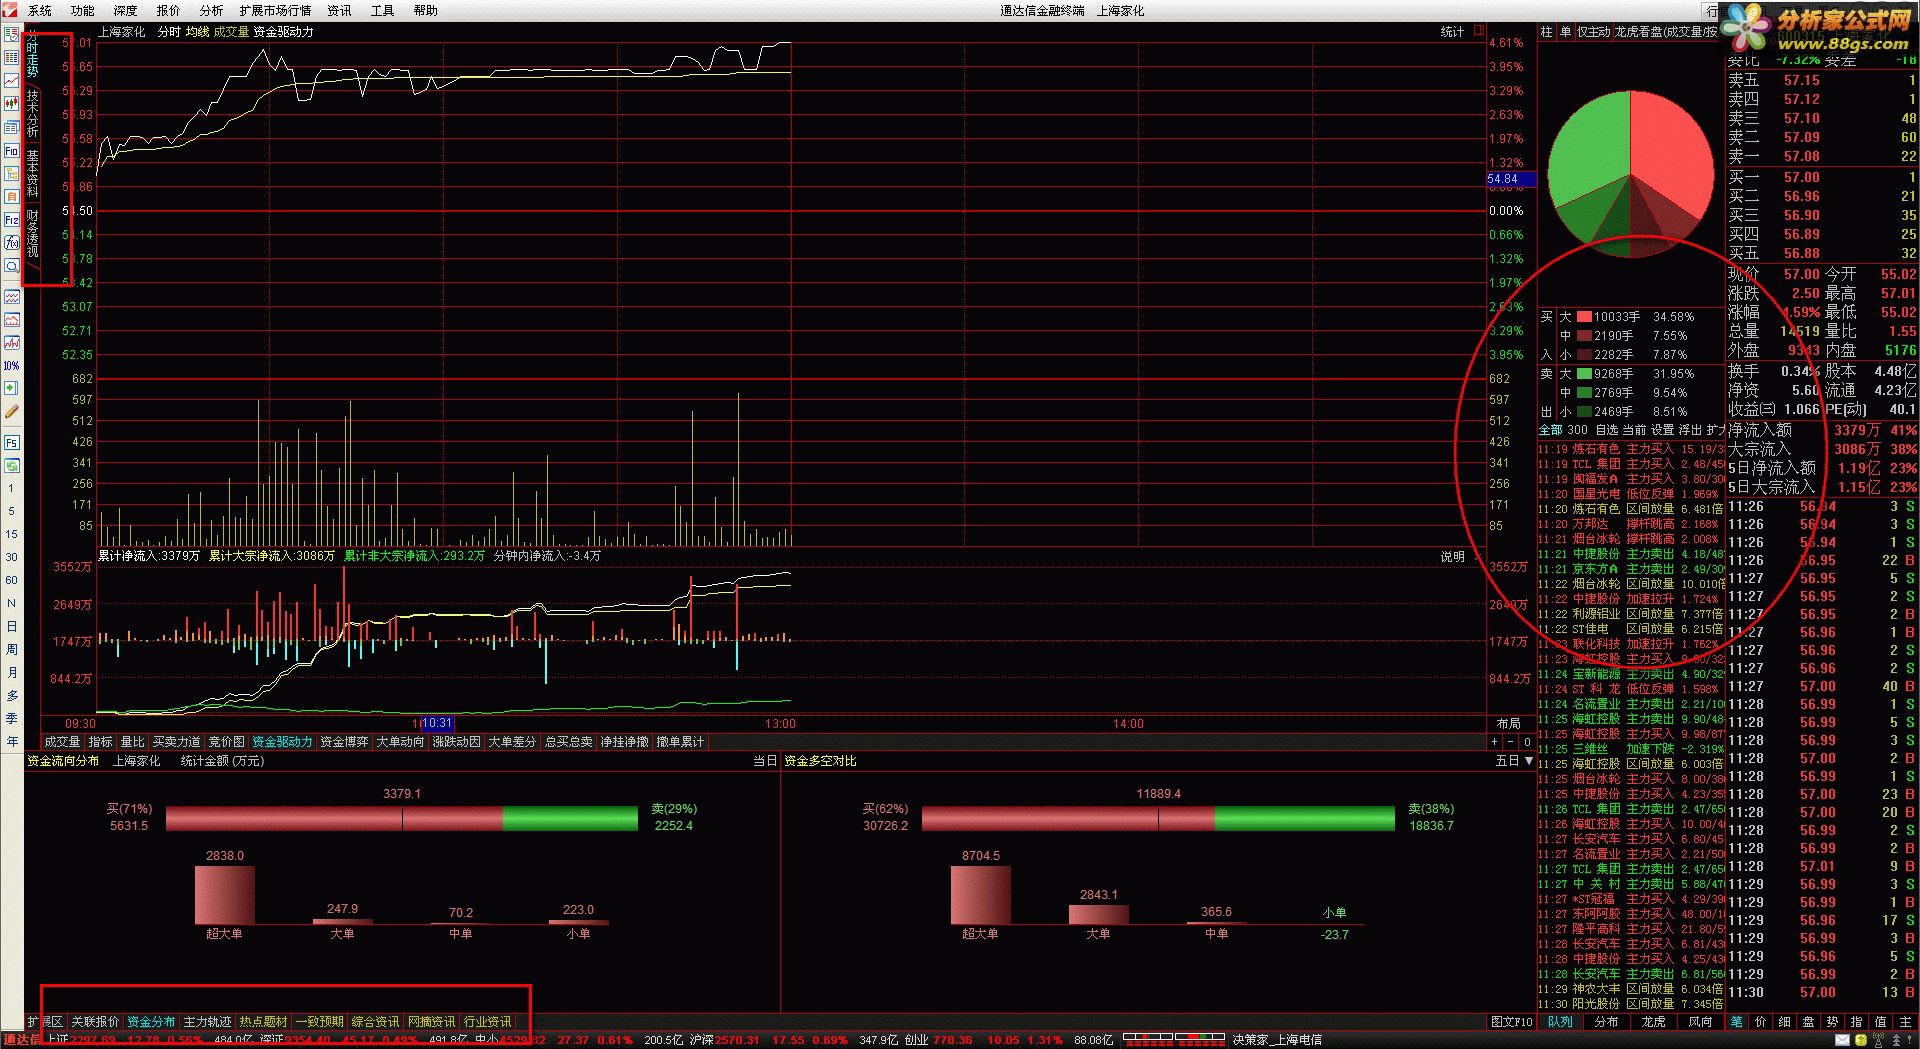Click the F10 icon in left toolbar

11,151
